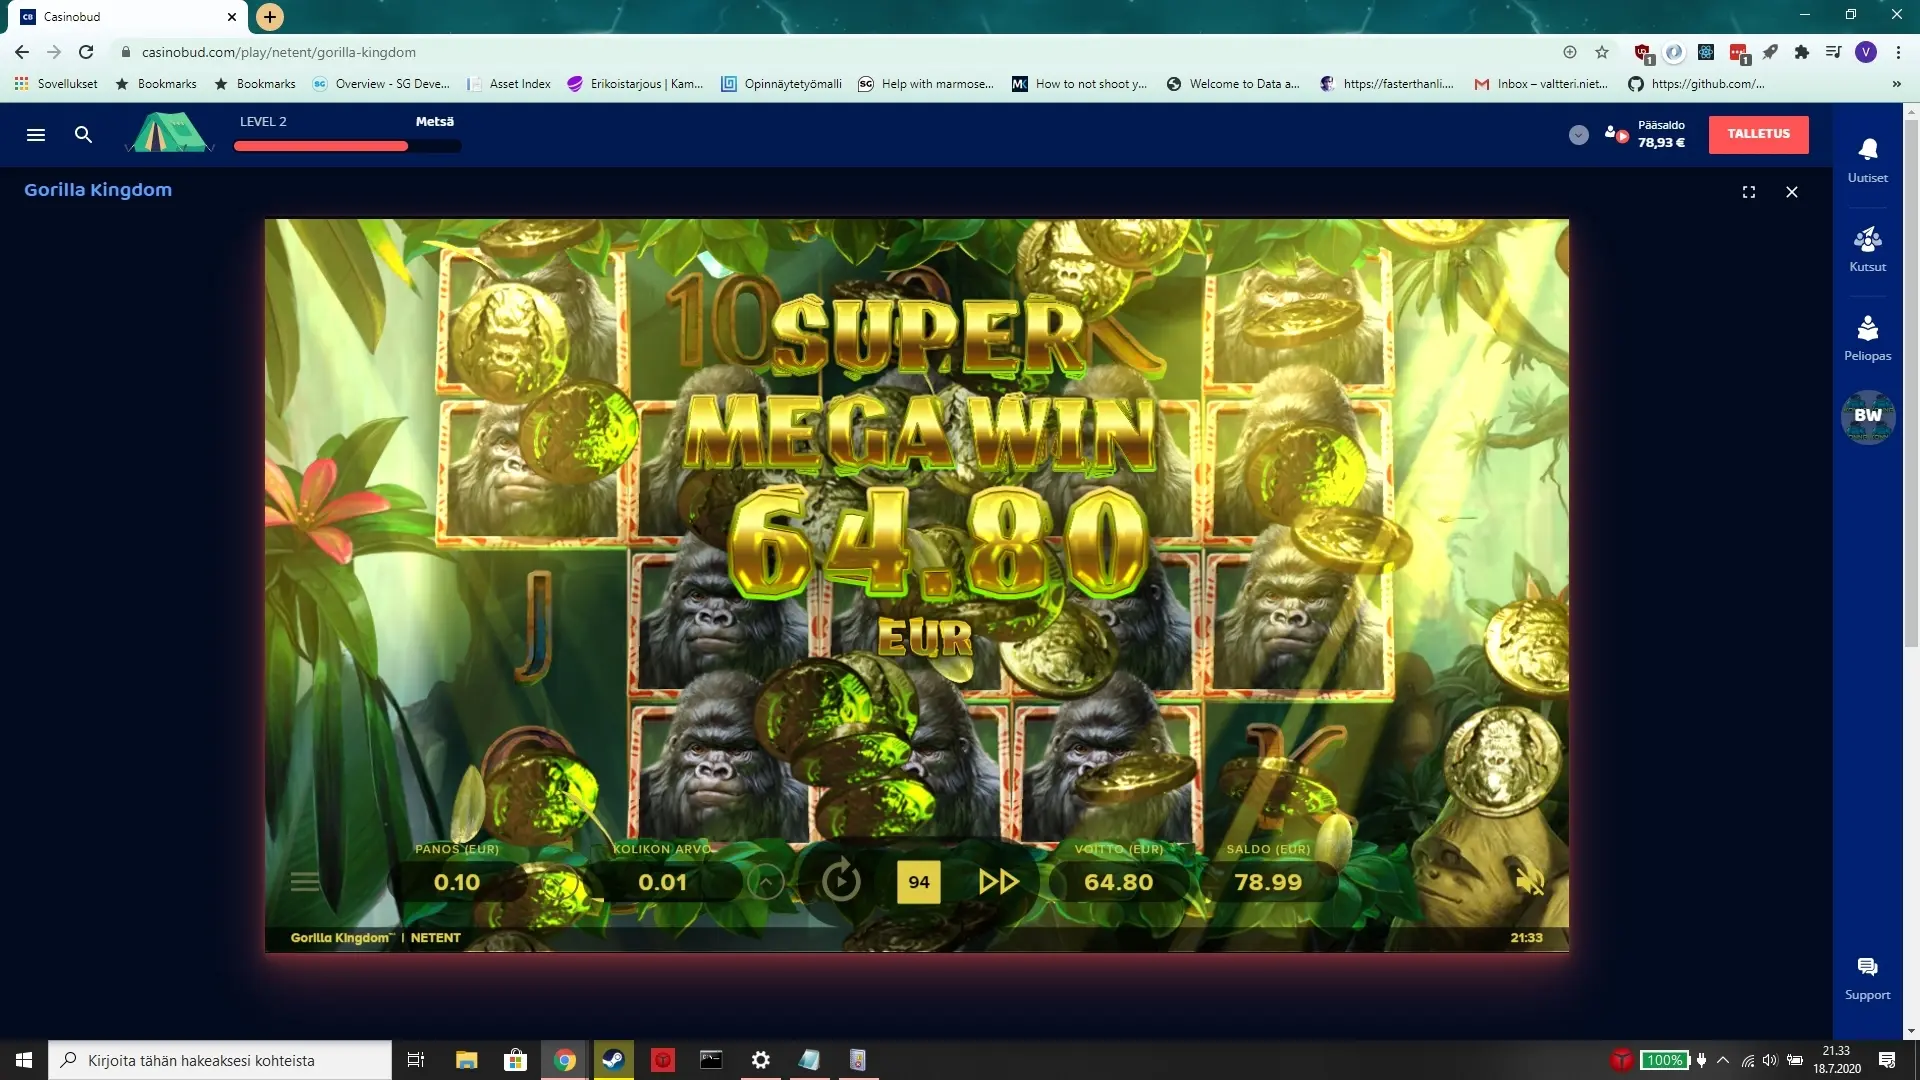Click the red TALLETUS deposit button
The image size is (1920, 1080).
(1758, 134)
